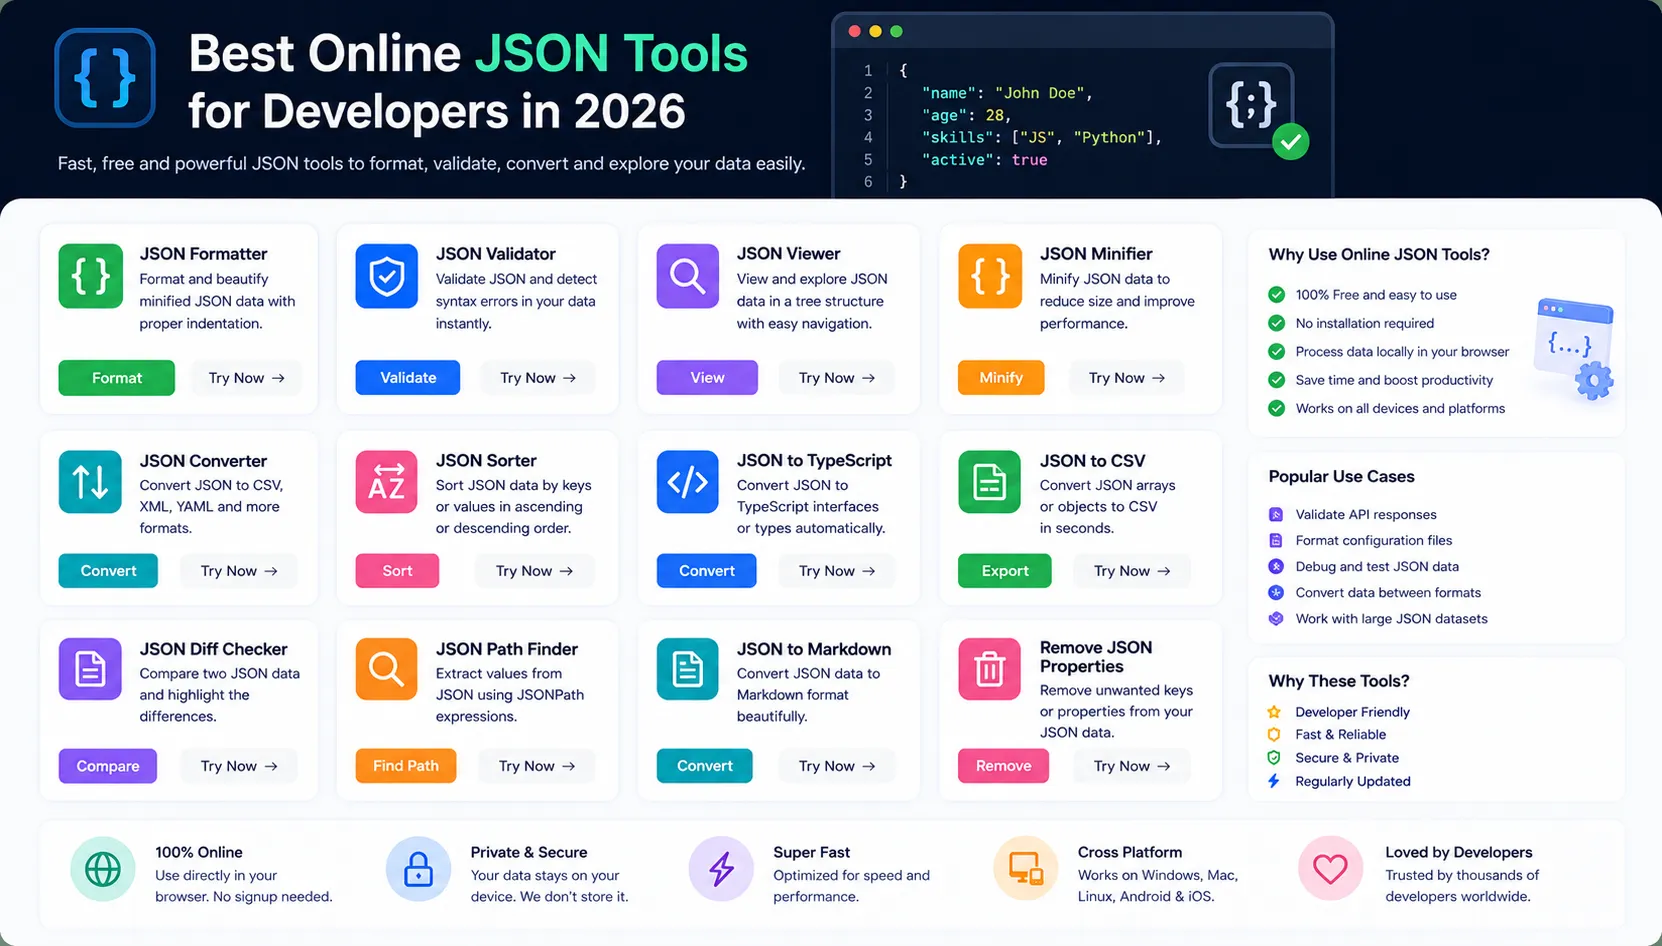Click the Private & Secure padlock icon
This screenshot has height=946, width=1662.
tap(418, 869)
